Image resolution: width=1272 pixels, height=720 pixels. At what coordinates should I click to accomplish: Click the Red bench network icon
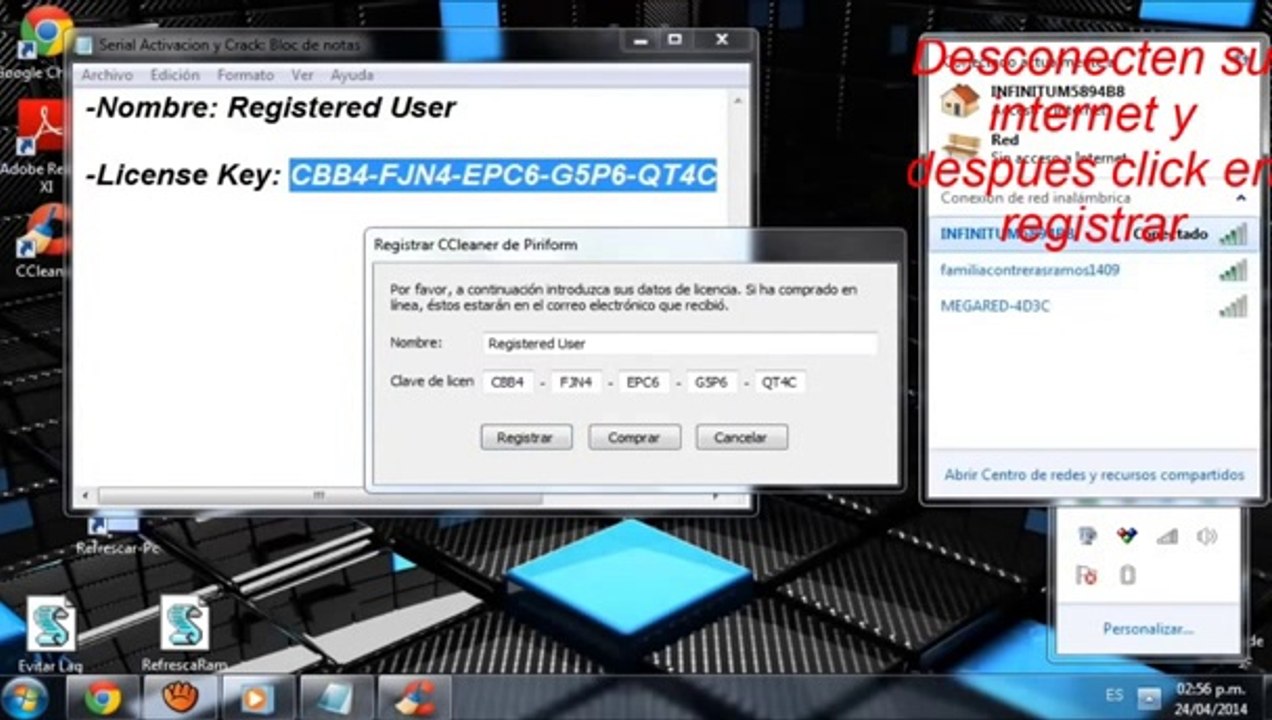click(x=960, y=146)
